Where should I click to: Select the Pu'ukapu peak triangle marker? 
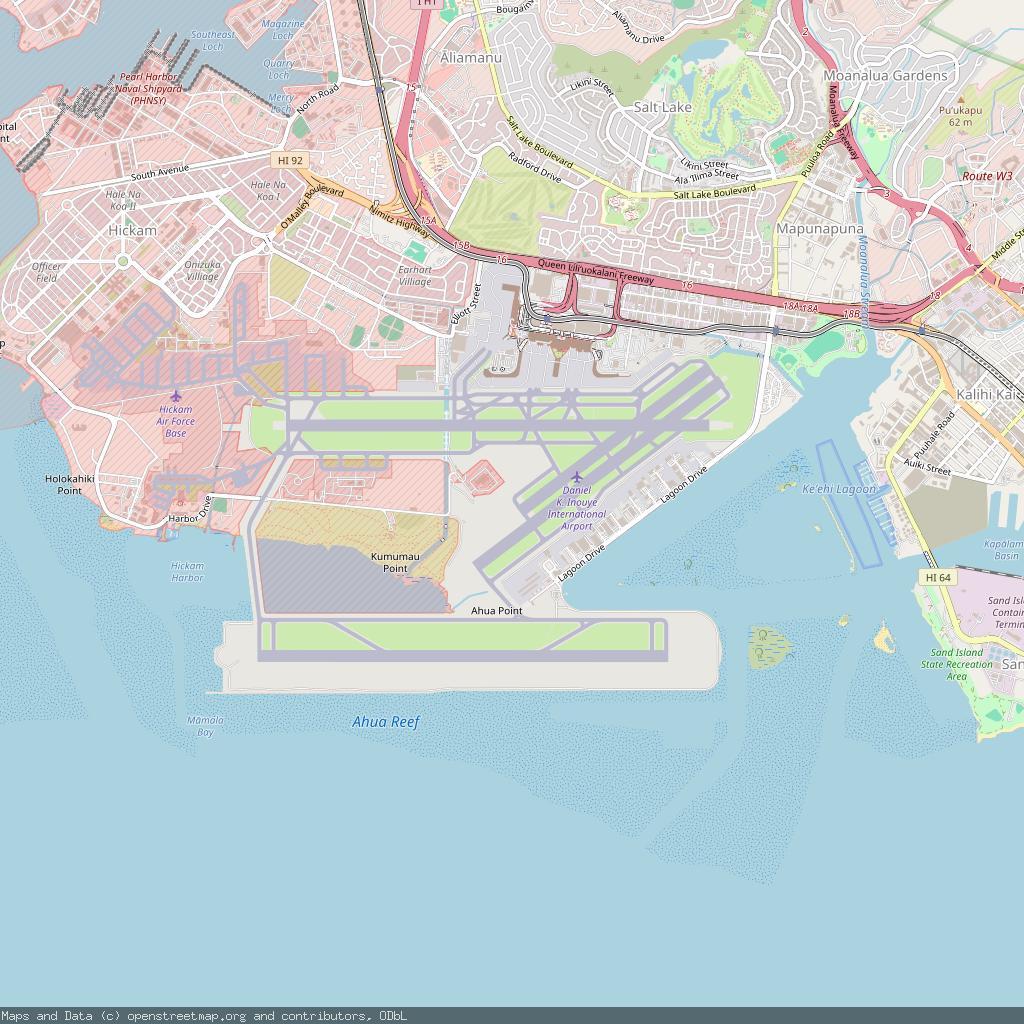click(960, 100)
